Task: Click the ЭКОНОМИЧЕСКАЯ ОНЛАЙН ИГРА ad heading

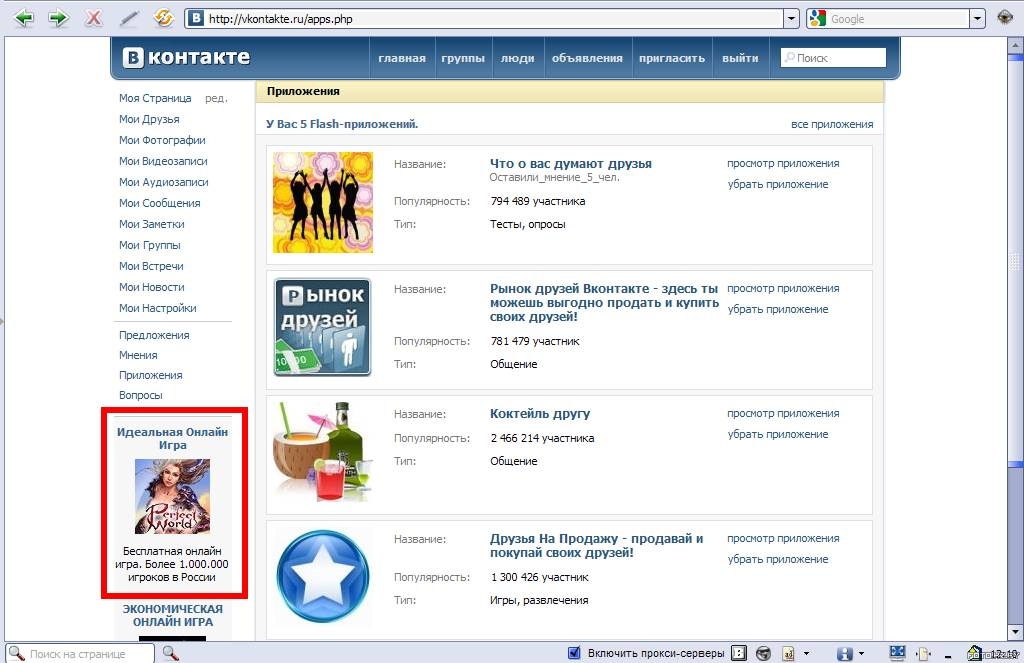Action: 172,615
